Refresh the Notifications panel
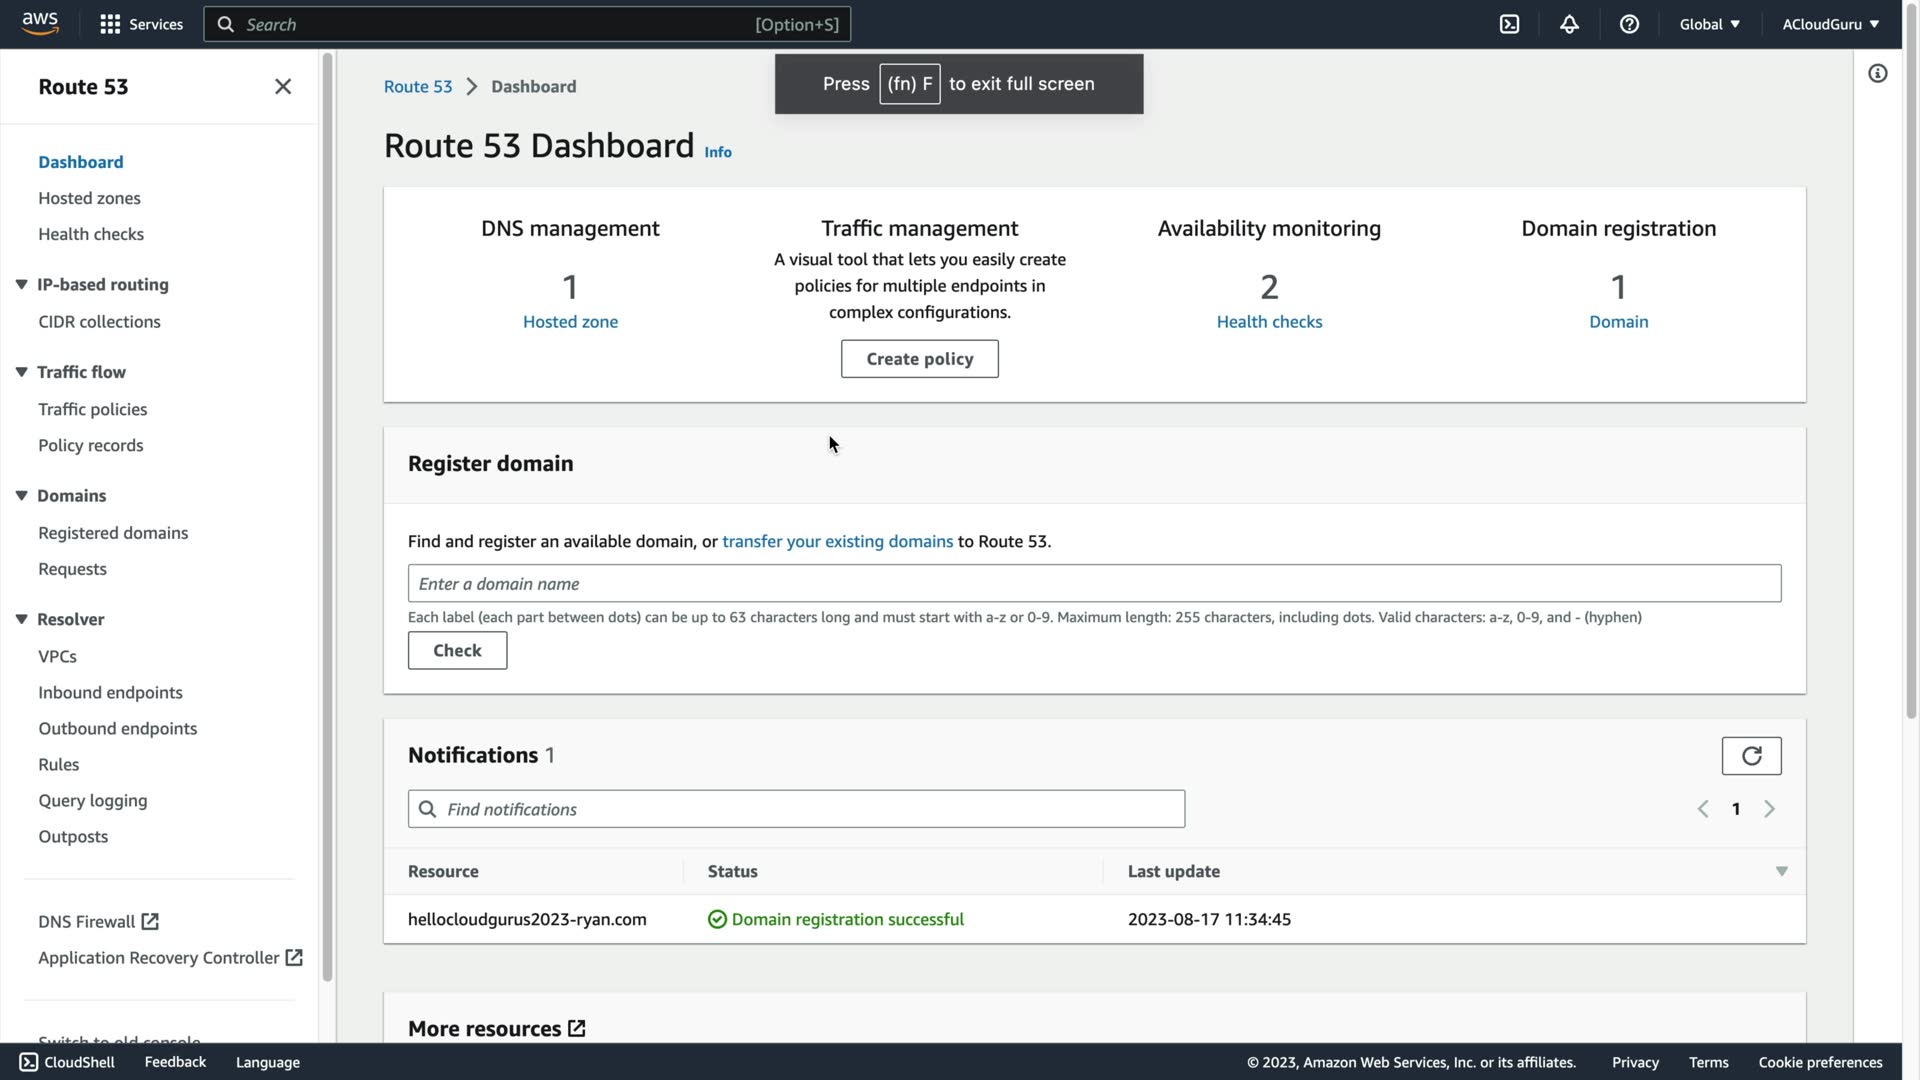This screenshot has height=1080, width=1920. [x=1751, y=756]
